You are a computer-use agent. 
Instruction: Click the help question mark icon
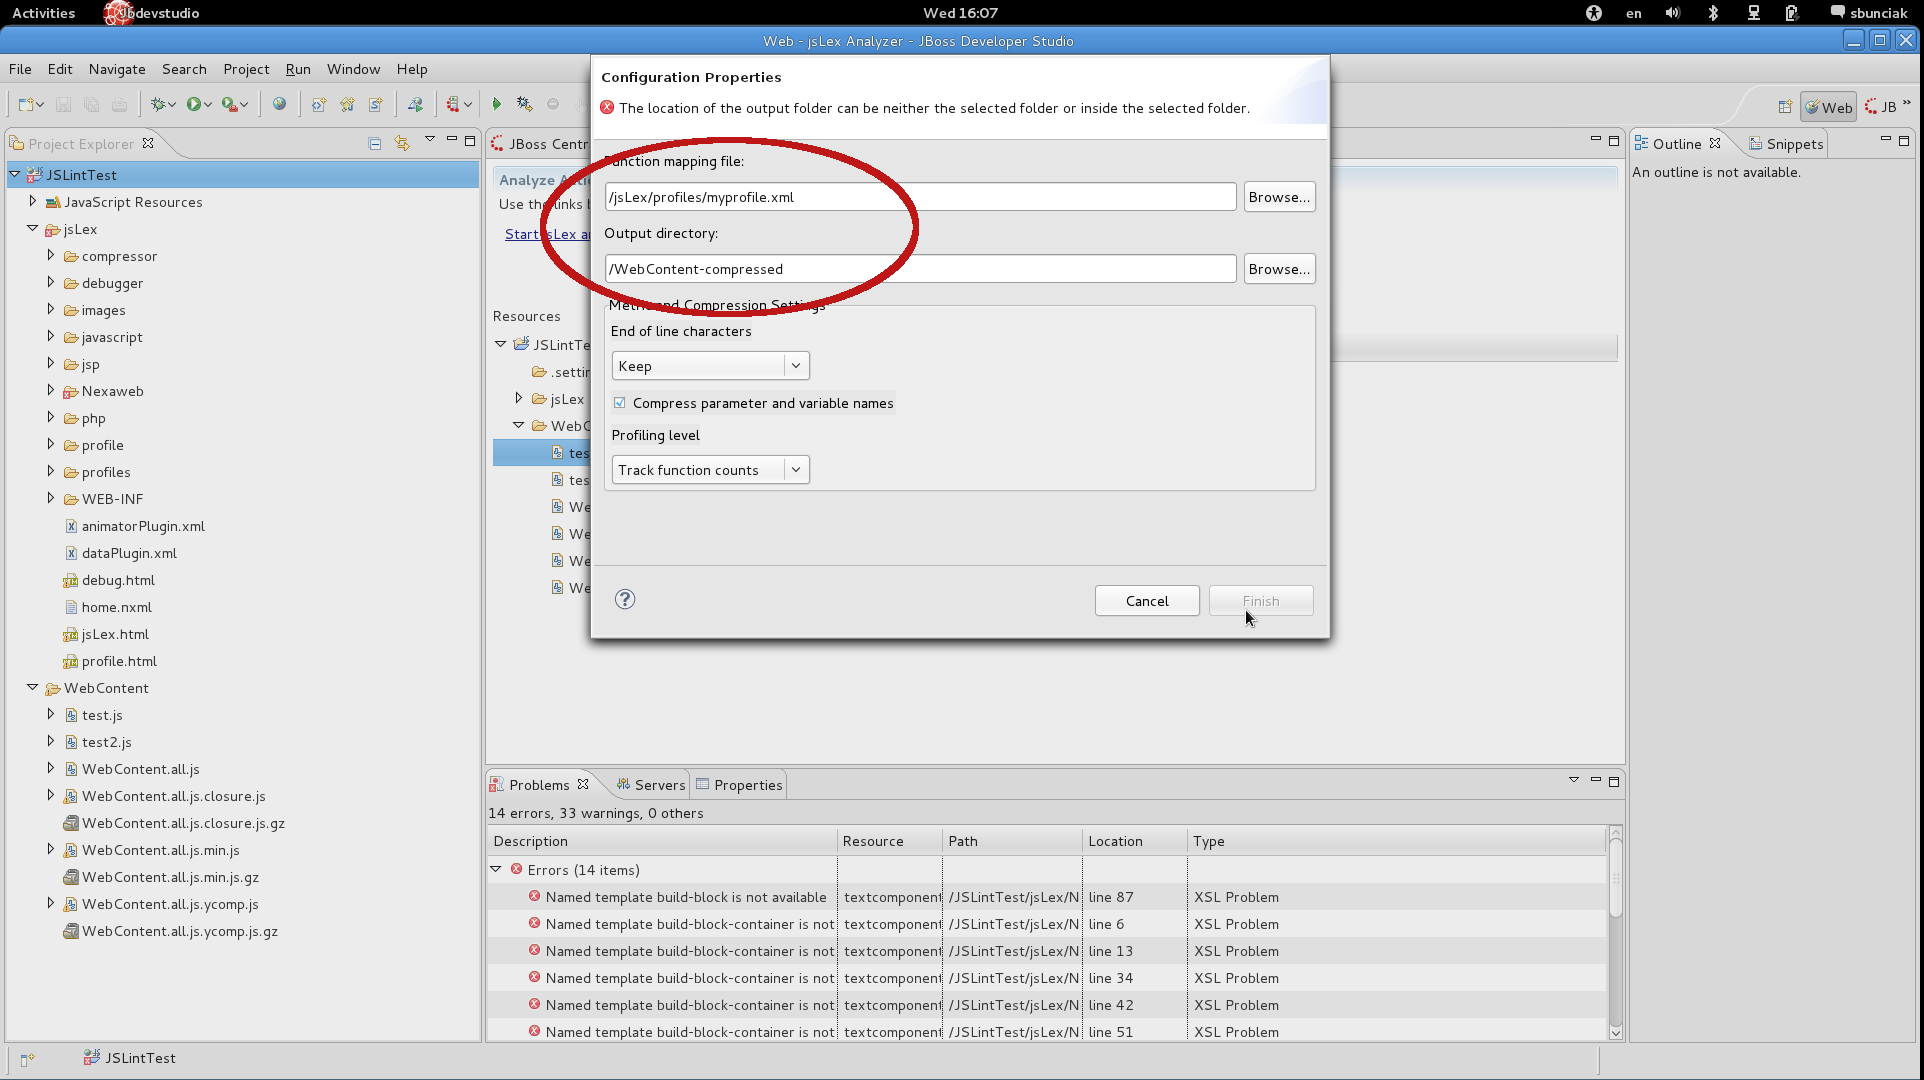(x=625, y=599)
